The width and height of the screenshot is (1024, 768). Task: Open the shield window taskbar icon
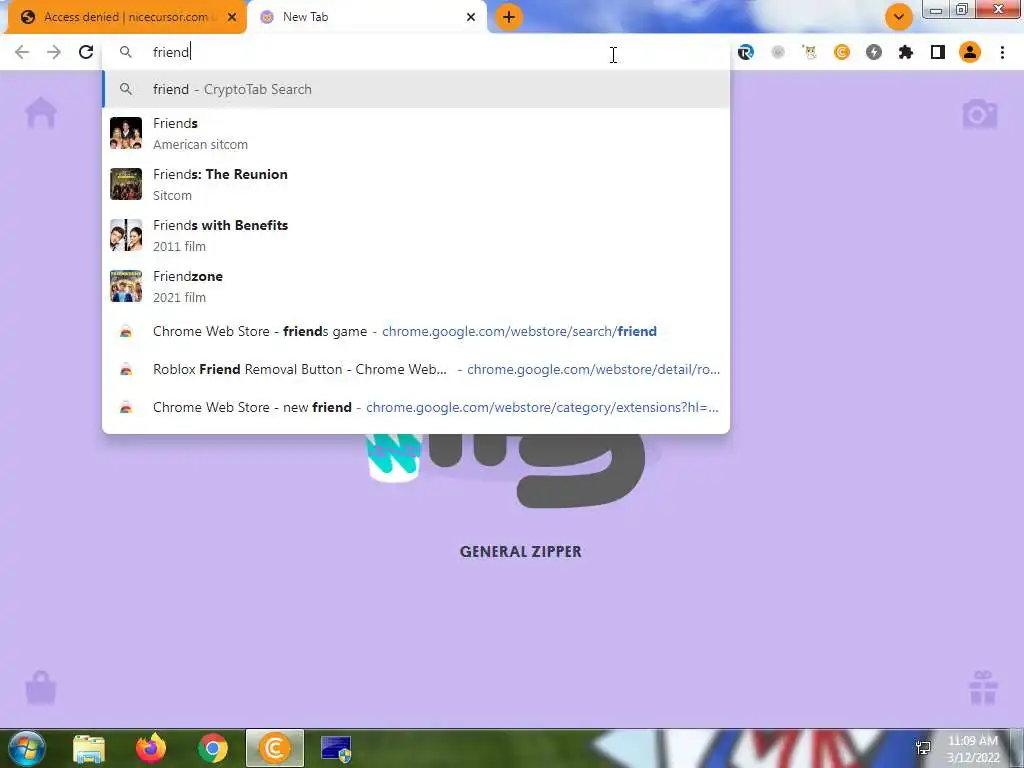tap(337, 749)
